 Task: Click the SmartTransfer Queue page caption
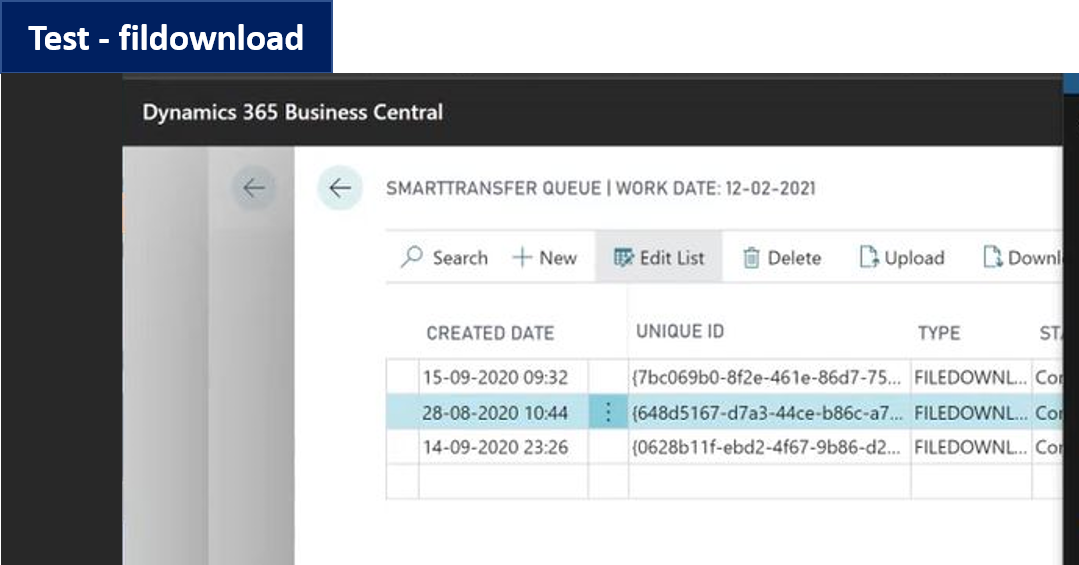tap(600, 189)
